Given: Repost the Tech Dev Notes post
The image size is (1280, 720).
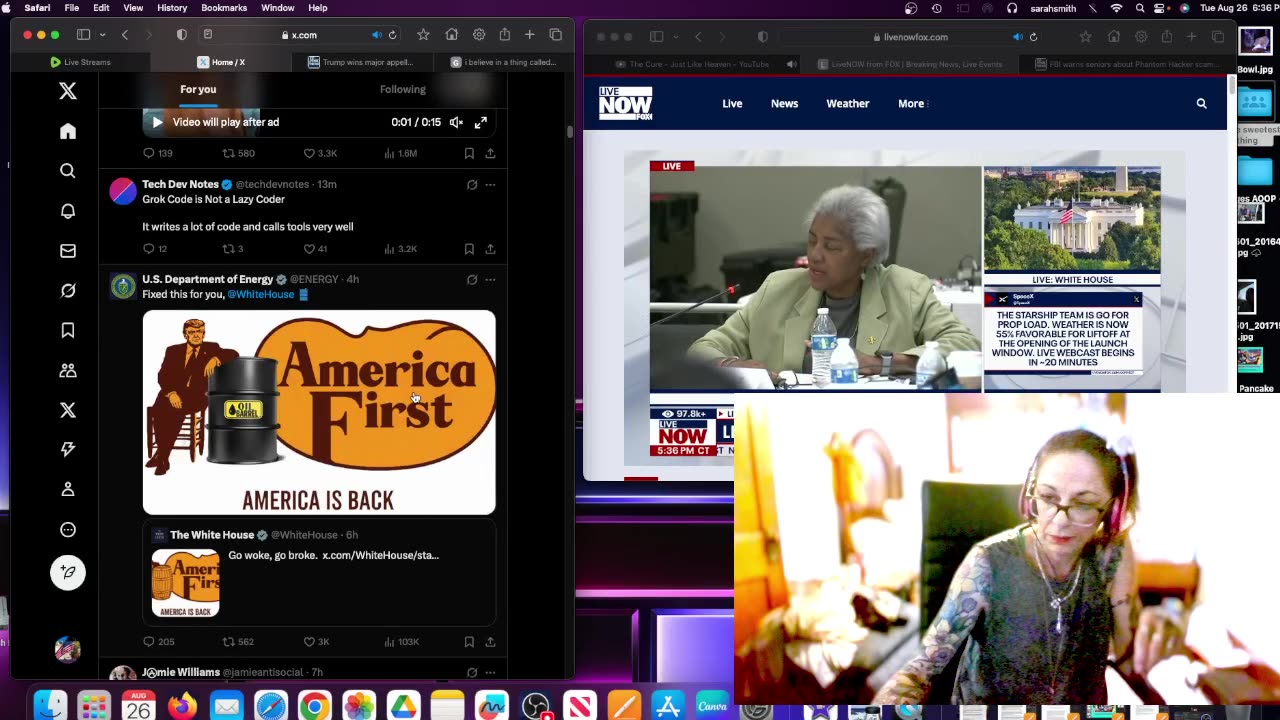Looking at the screenshot, I should (228, 249).
